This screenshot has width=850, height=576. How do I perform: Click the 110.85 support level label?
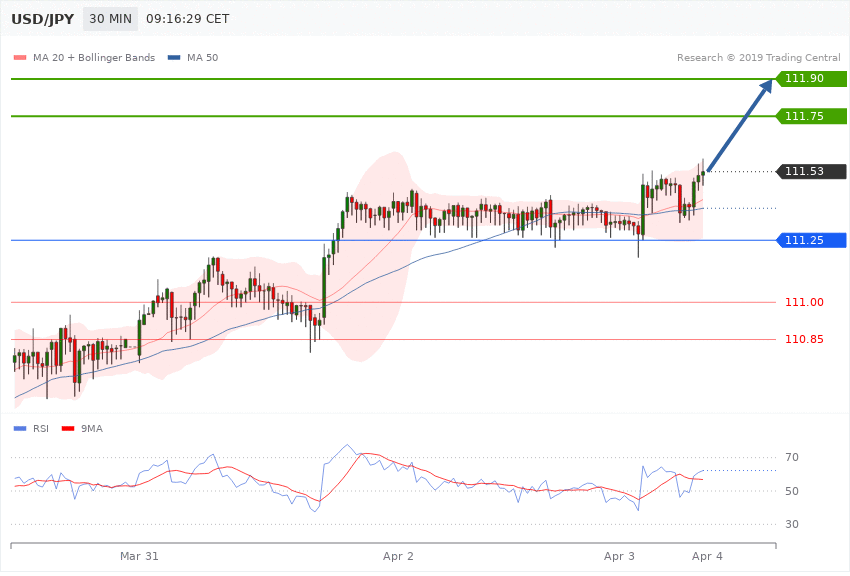804,339
